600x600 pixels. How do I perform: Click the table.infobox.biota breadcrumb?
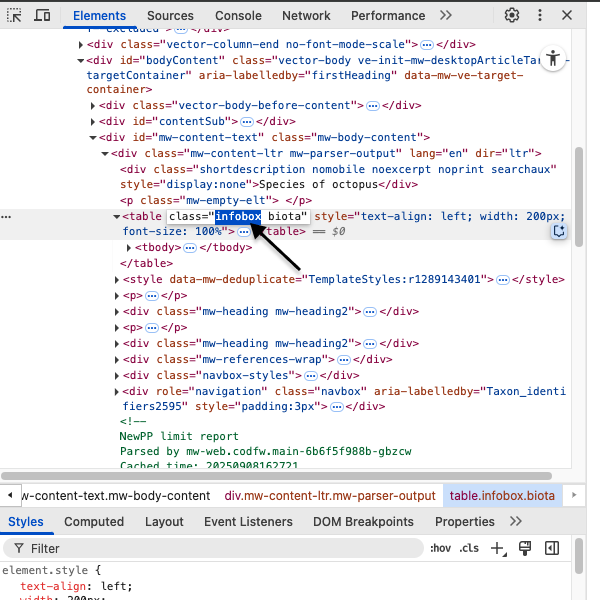(x=502, y=495)
